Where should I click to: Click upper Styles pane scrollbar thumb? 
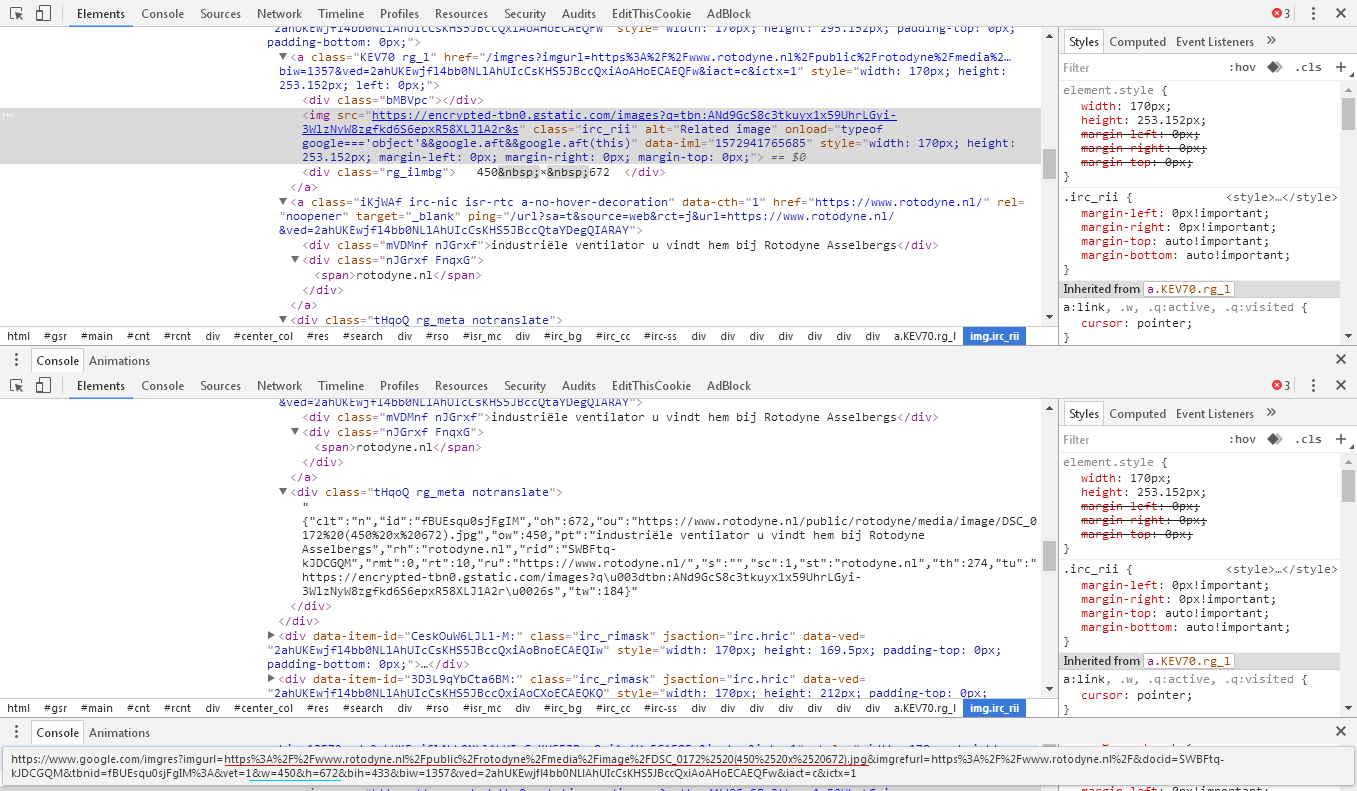point(1348,113)
